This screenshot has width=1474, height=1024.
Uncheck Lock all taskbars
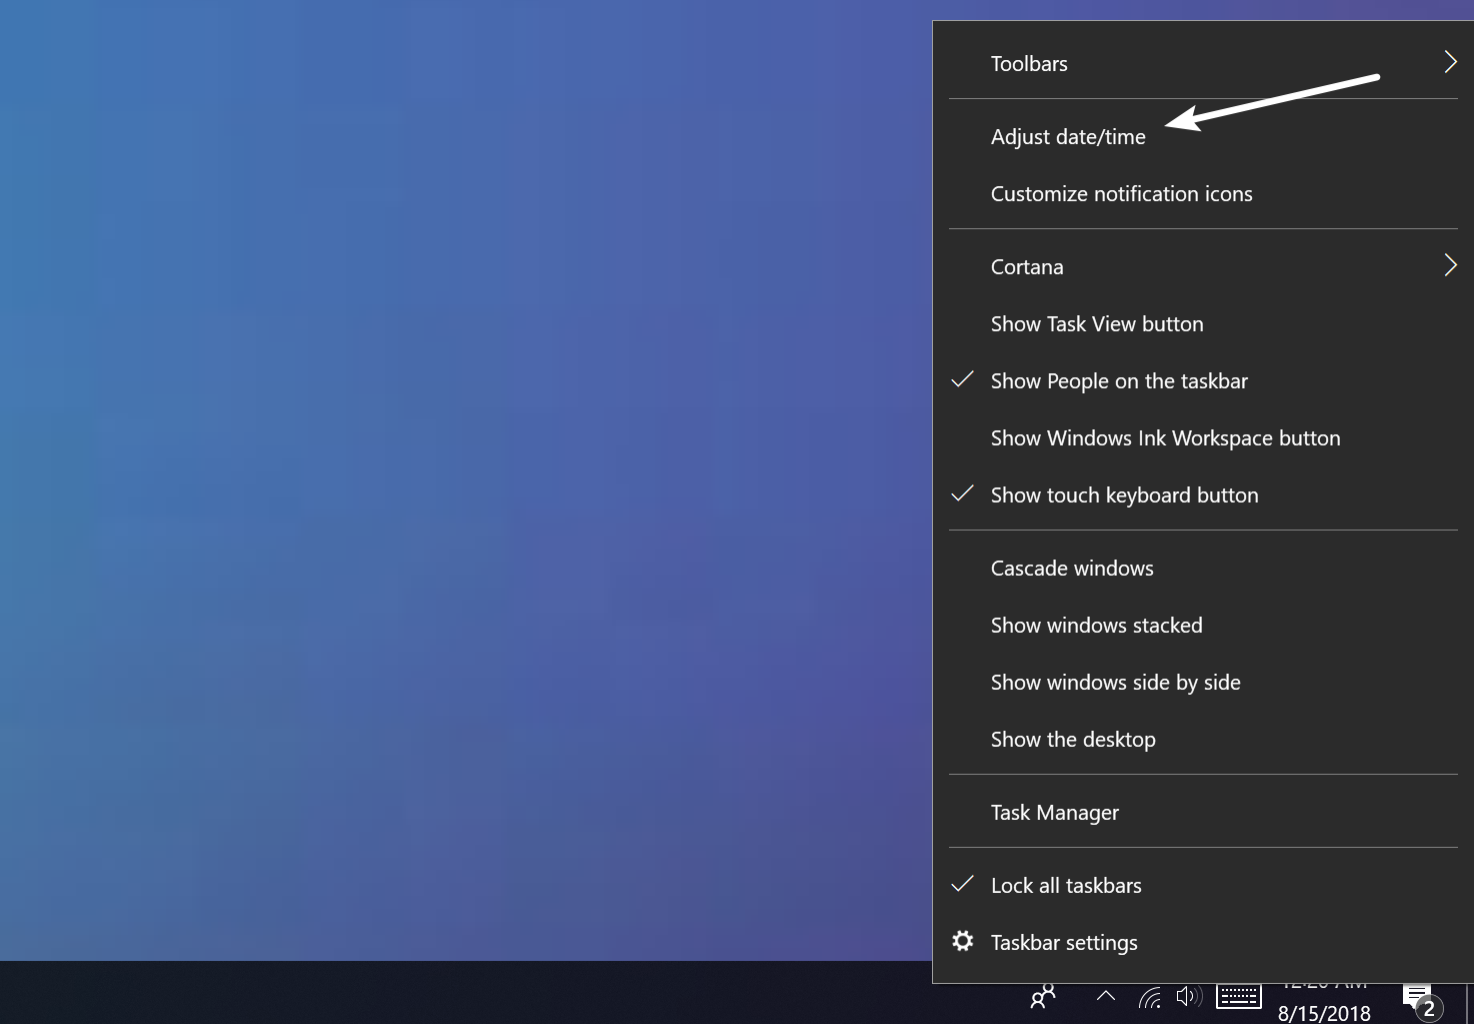click(x=1066, y=885)
